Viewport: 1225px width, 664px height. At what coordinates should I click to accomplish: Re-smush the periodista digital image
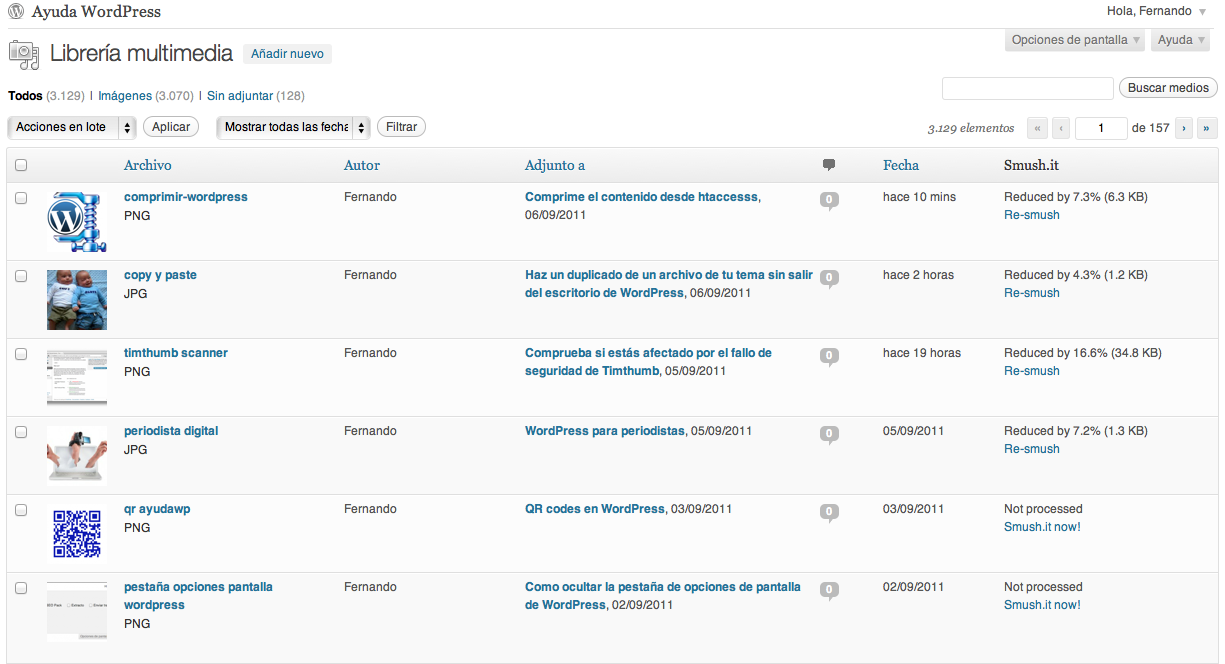tap(1032, 449)
